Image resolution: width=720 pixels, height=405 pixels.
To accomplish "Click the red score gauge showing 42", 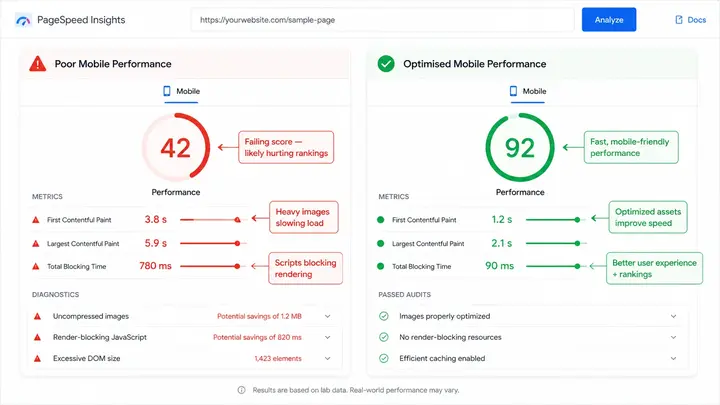I will pos(176,147).
